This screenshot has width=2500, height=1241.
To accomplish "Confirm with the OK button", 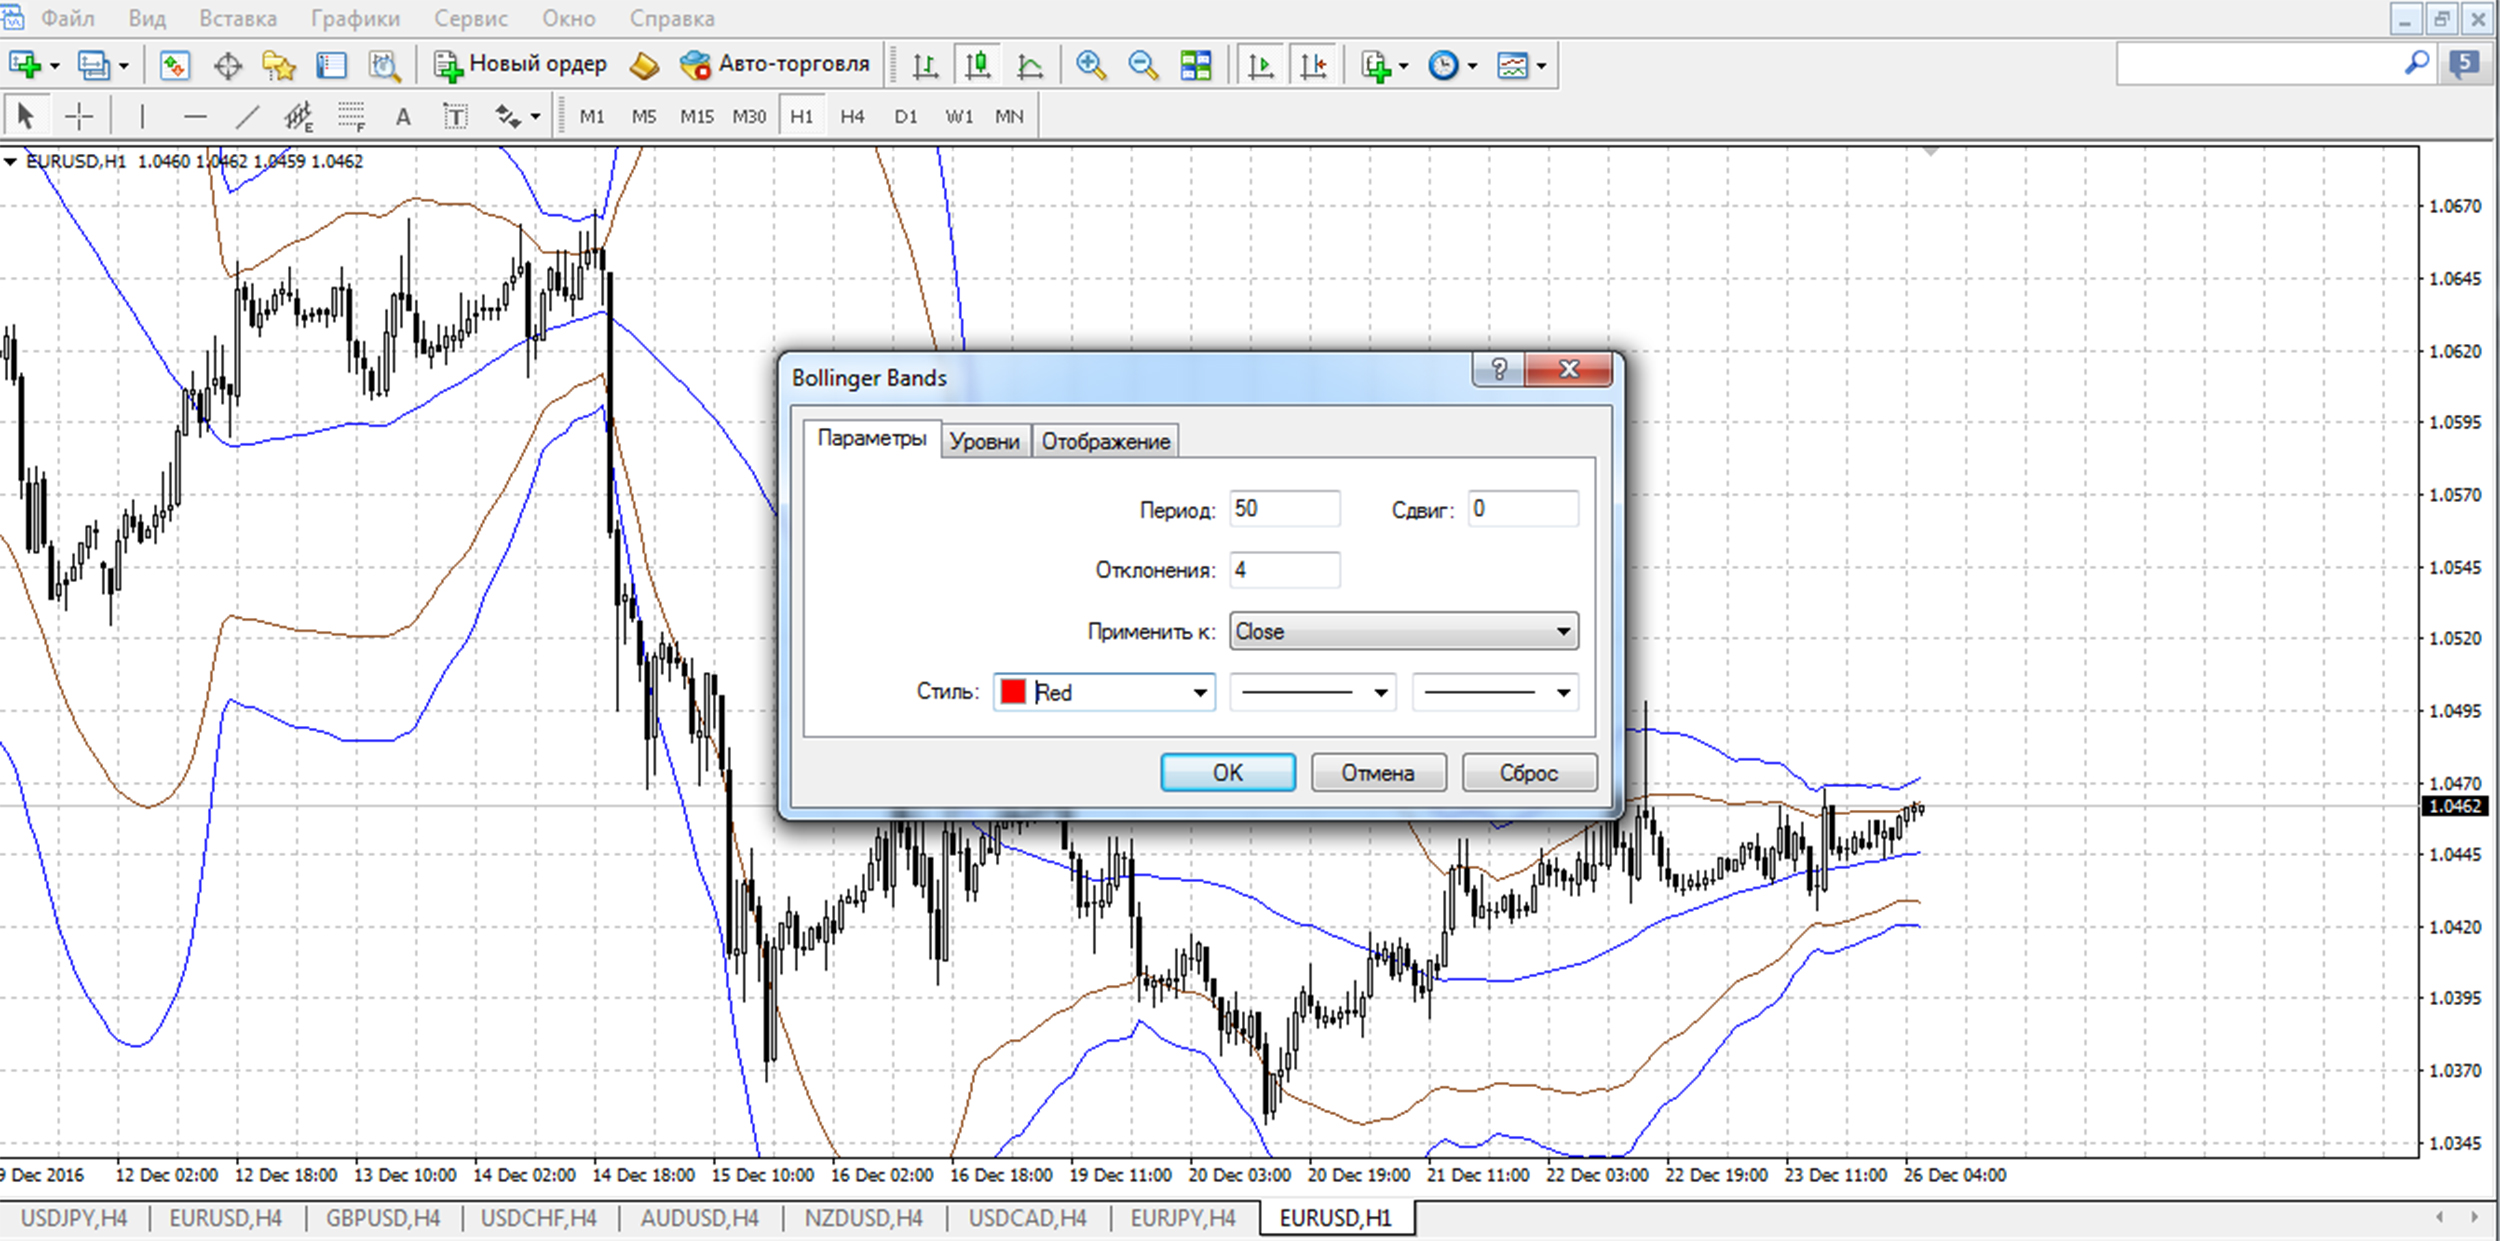I will click(x=1228, y=773).
